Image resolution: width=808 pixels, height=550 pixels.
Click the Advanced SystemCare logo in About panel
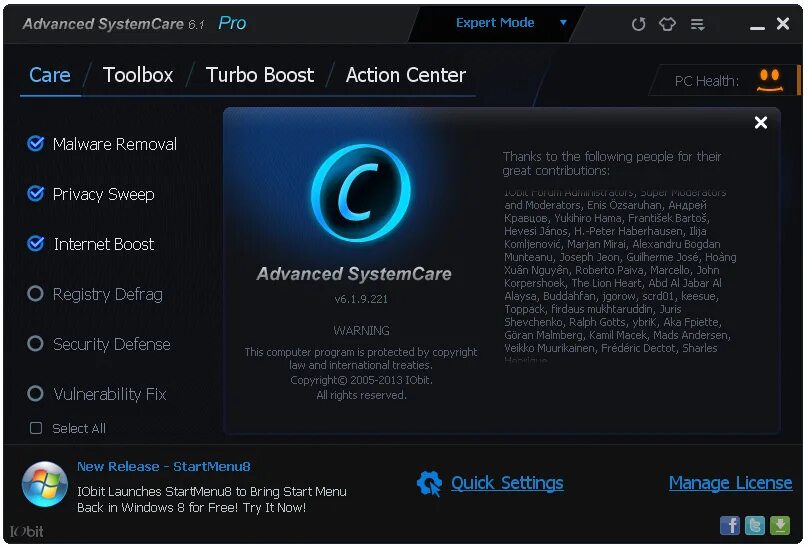361,193
